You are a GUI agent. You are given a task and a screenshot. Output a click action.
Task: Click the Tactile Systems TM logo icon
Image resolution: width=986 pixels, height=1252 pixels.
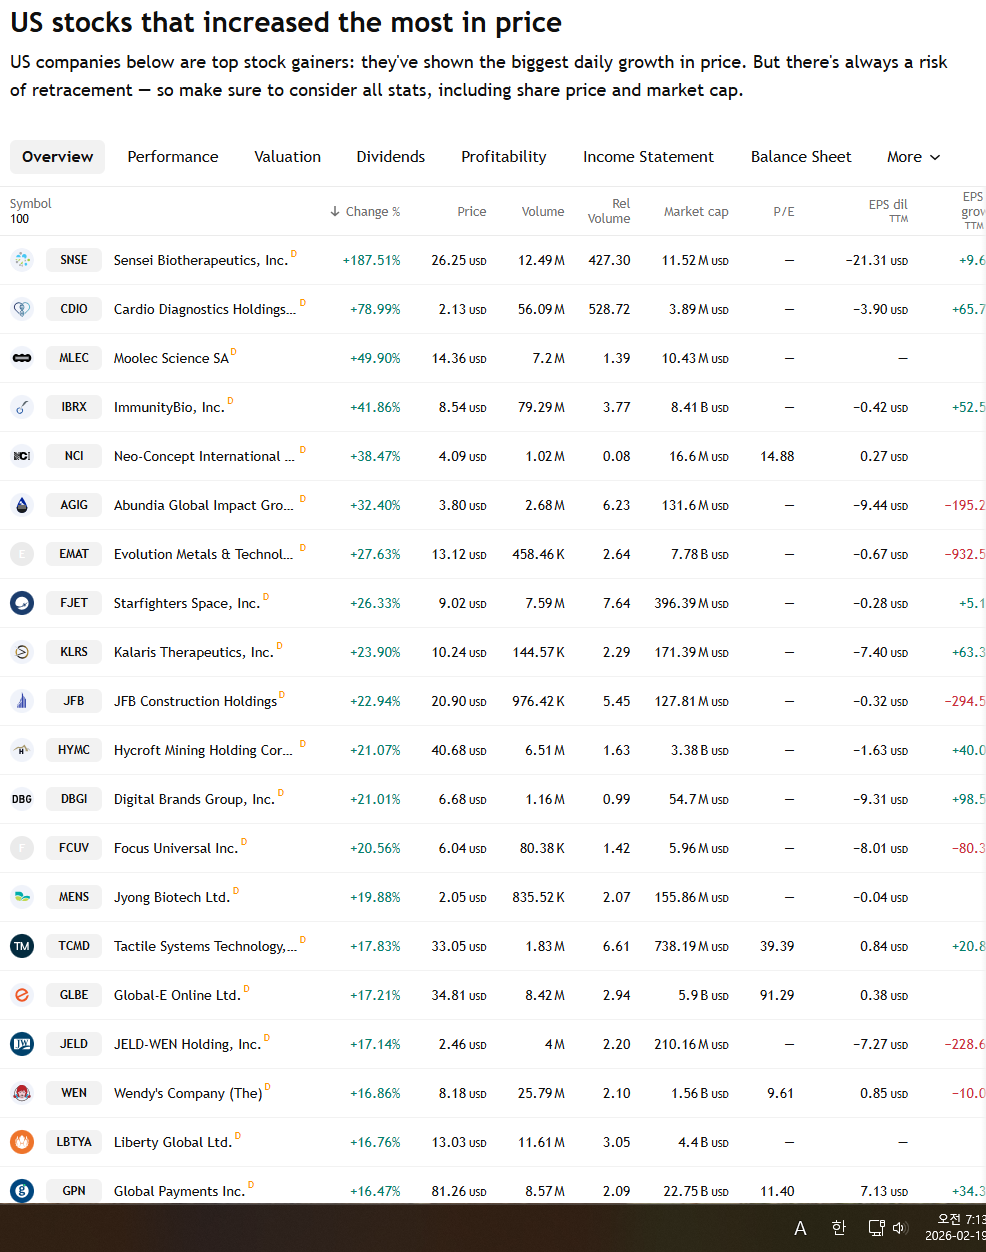(x=22, y=946)
